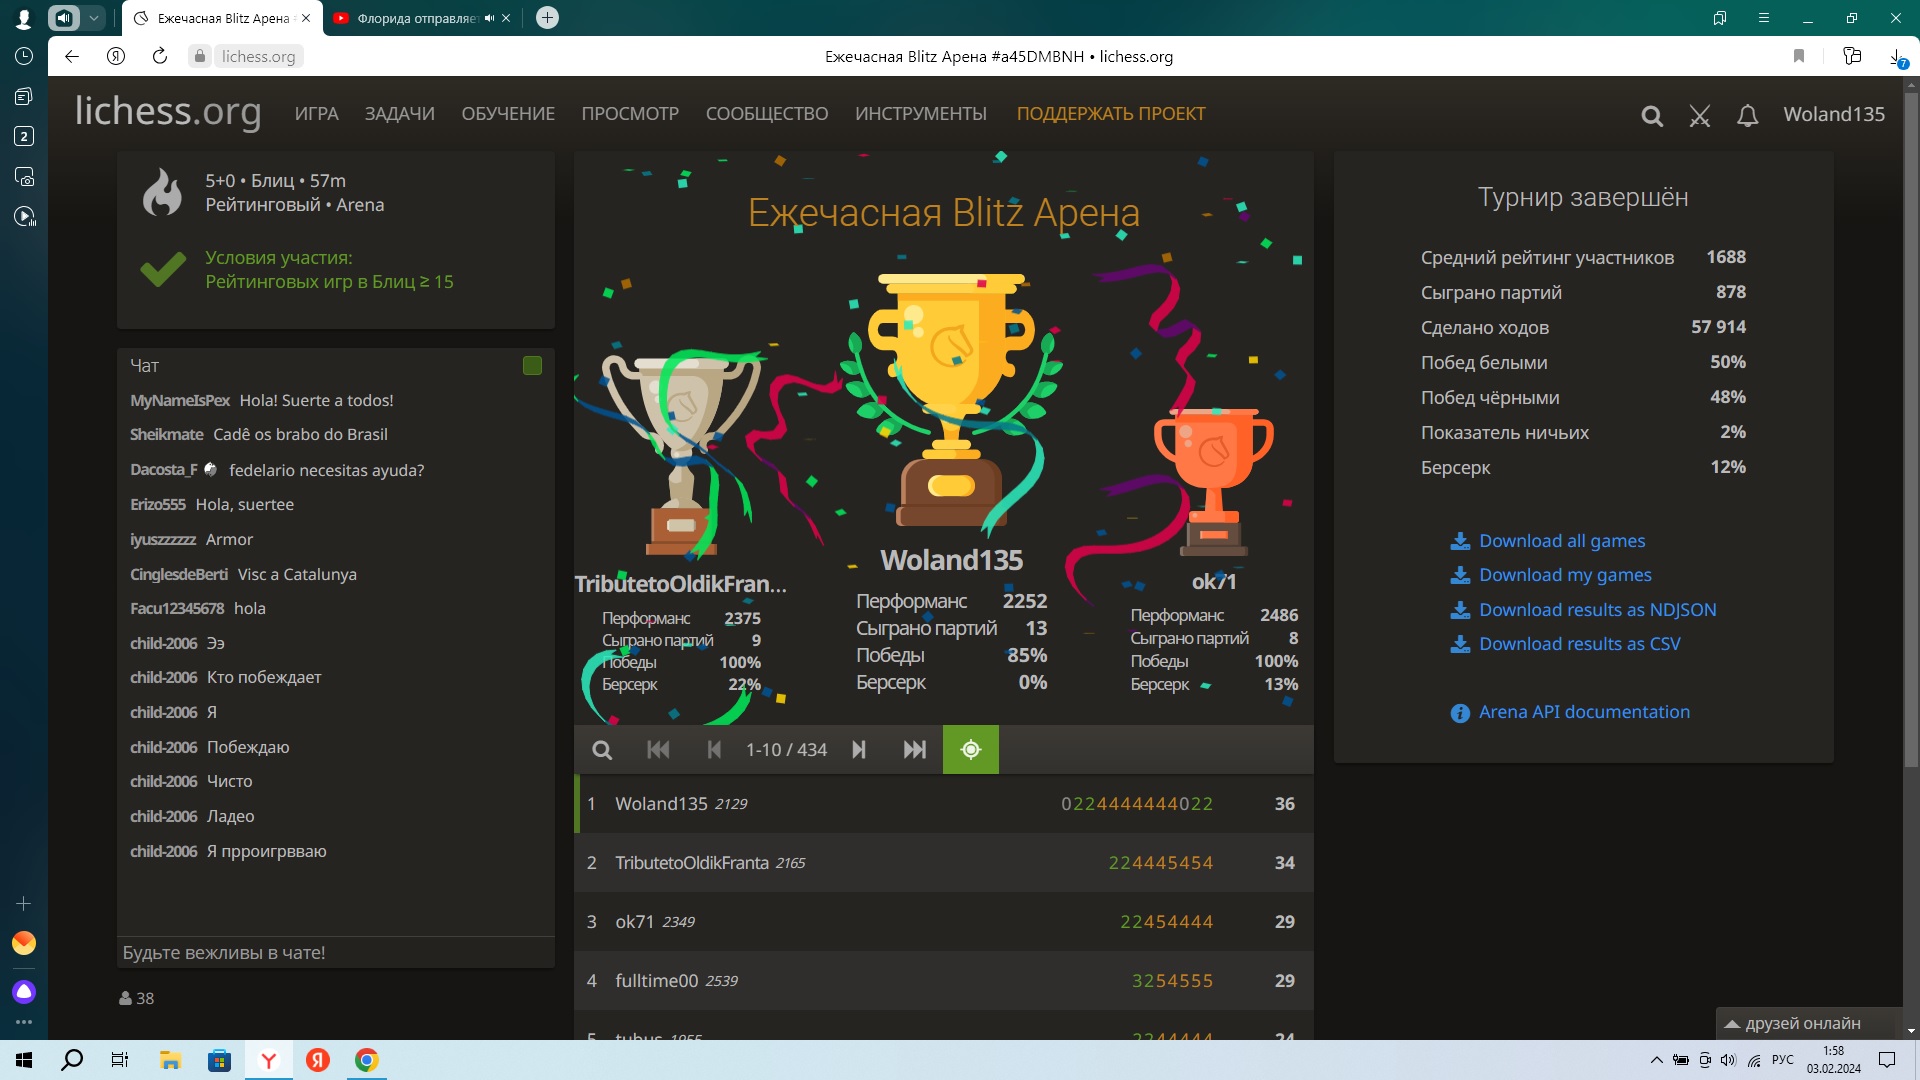Viewport: 1920px width, 1080px height.
Task: Select ok71 standings row
Action: (x=944, y=922)
